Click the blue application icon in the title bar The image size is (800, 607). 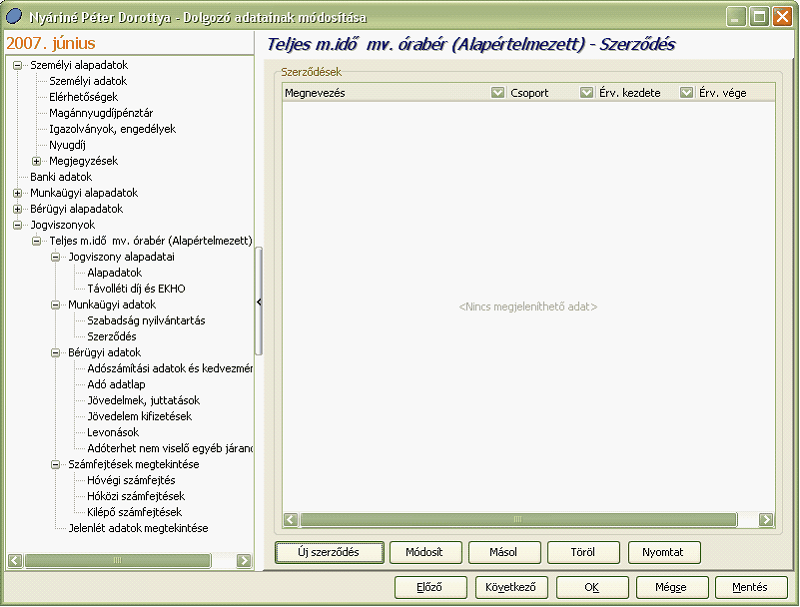click(14, 16)
